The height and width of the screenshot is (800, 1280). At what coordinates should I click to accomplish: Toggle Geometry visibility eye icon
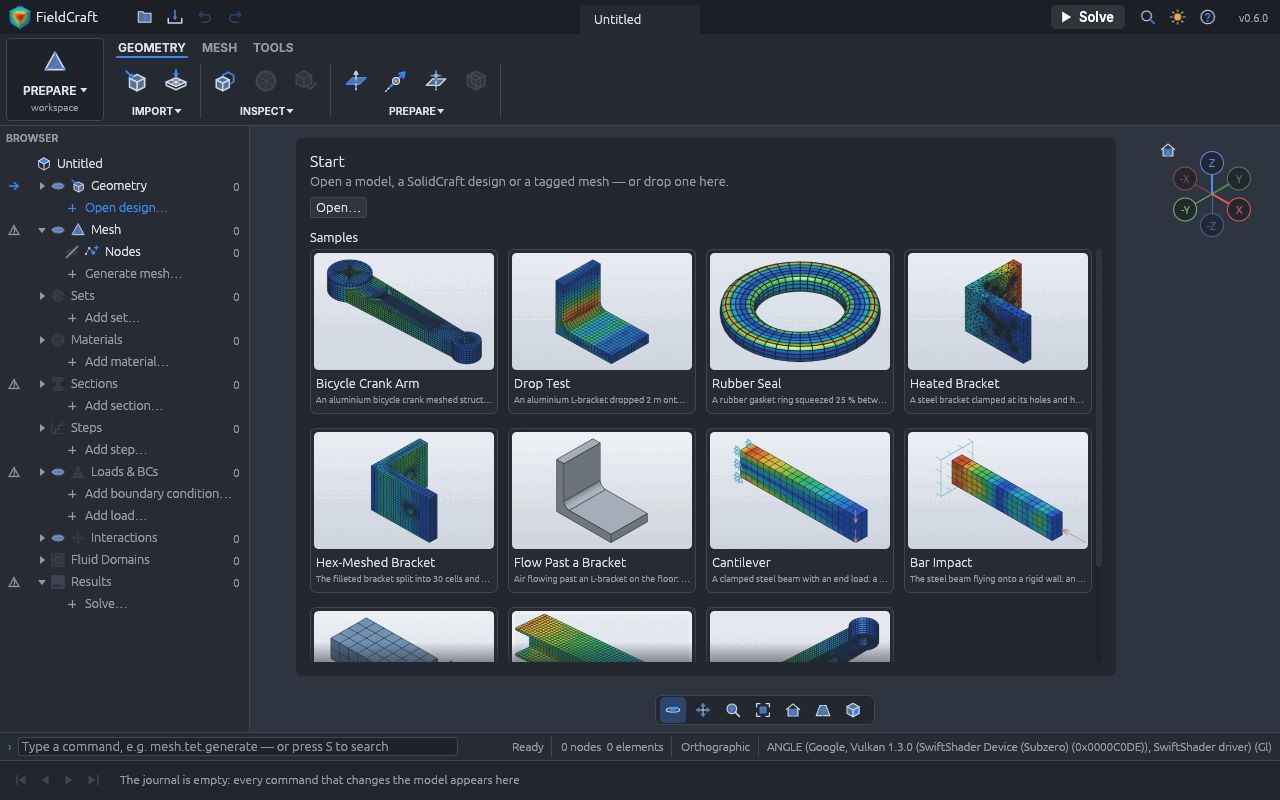[58, 186]
